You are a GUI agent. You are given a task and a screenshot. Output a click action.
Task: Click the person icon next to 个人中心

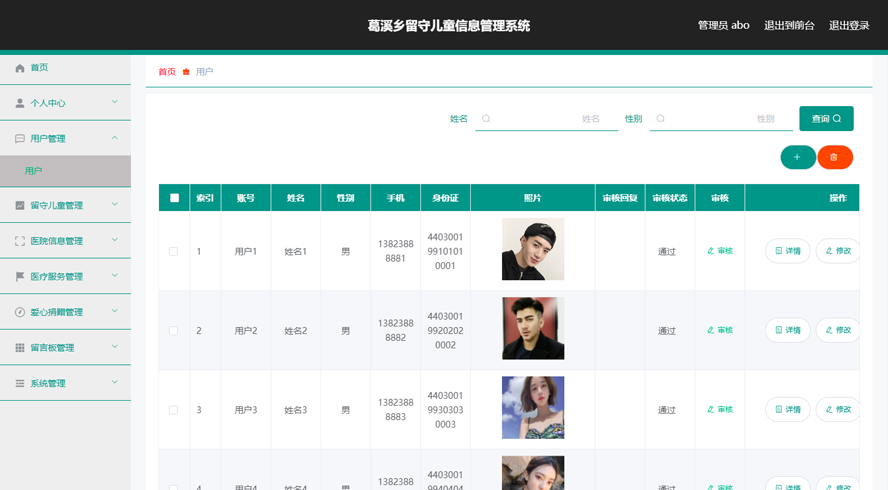coord(20,103)
